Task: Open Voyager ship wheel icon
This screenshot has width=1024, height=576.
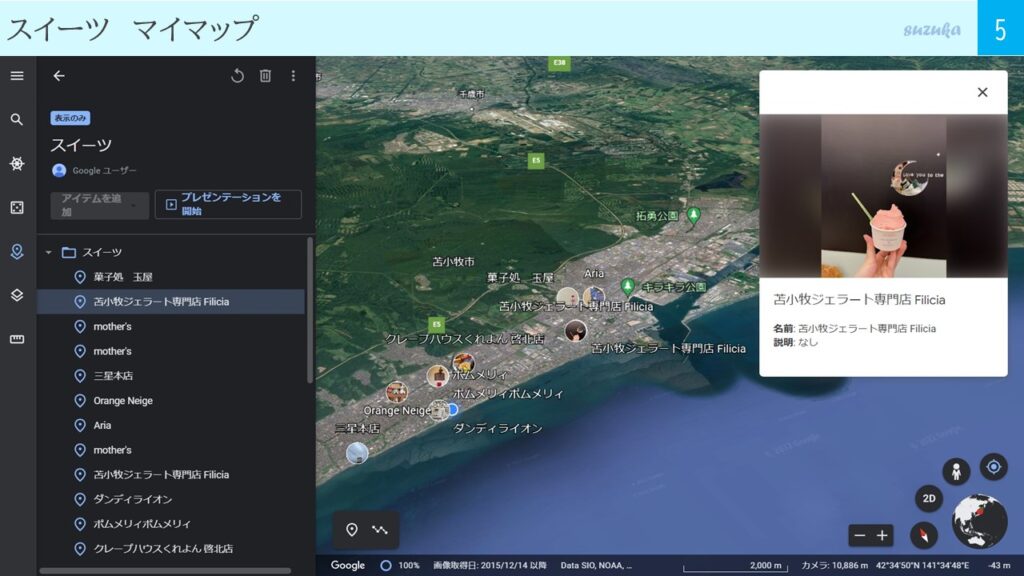Action: 17,164
